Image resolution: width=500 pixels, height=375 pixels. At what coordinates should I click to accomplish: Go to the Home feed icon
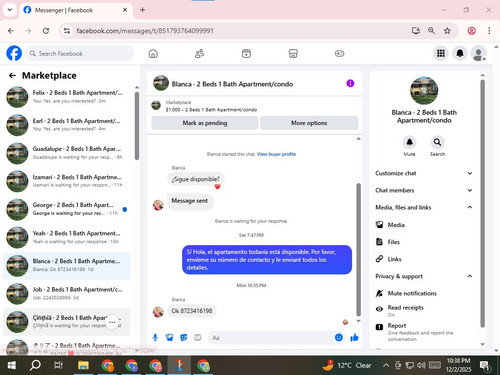(153, 53)
